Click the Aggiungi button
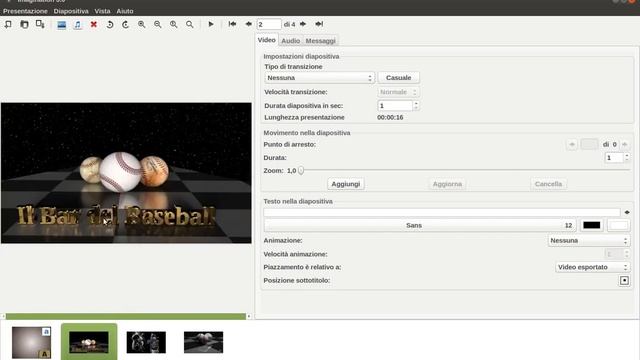 [346, 184]
